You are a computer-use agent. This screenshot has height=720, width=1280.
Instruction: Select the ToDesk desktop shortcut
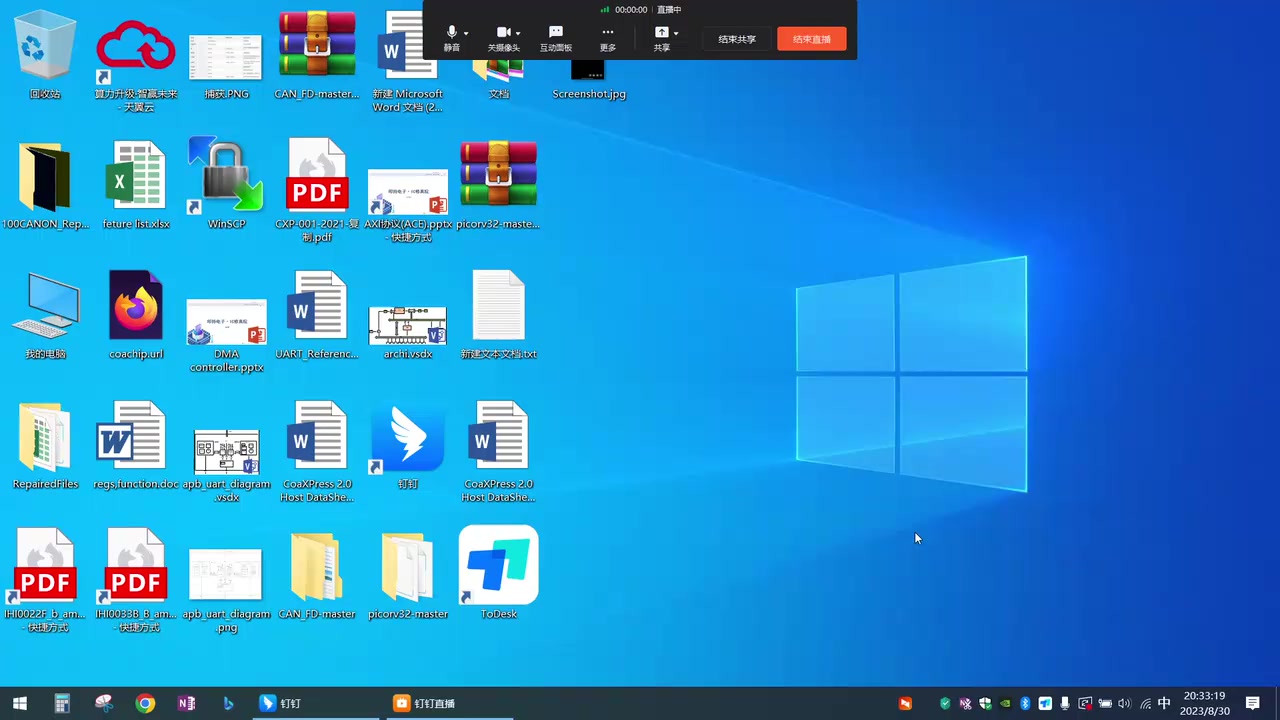pos(498,573)
